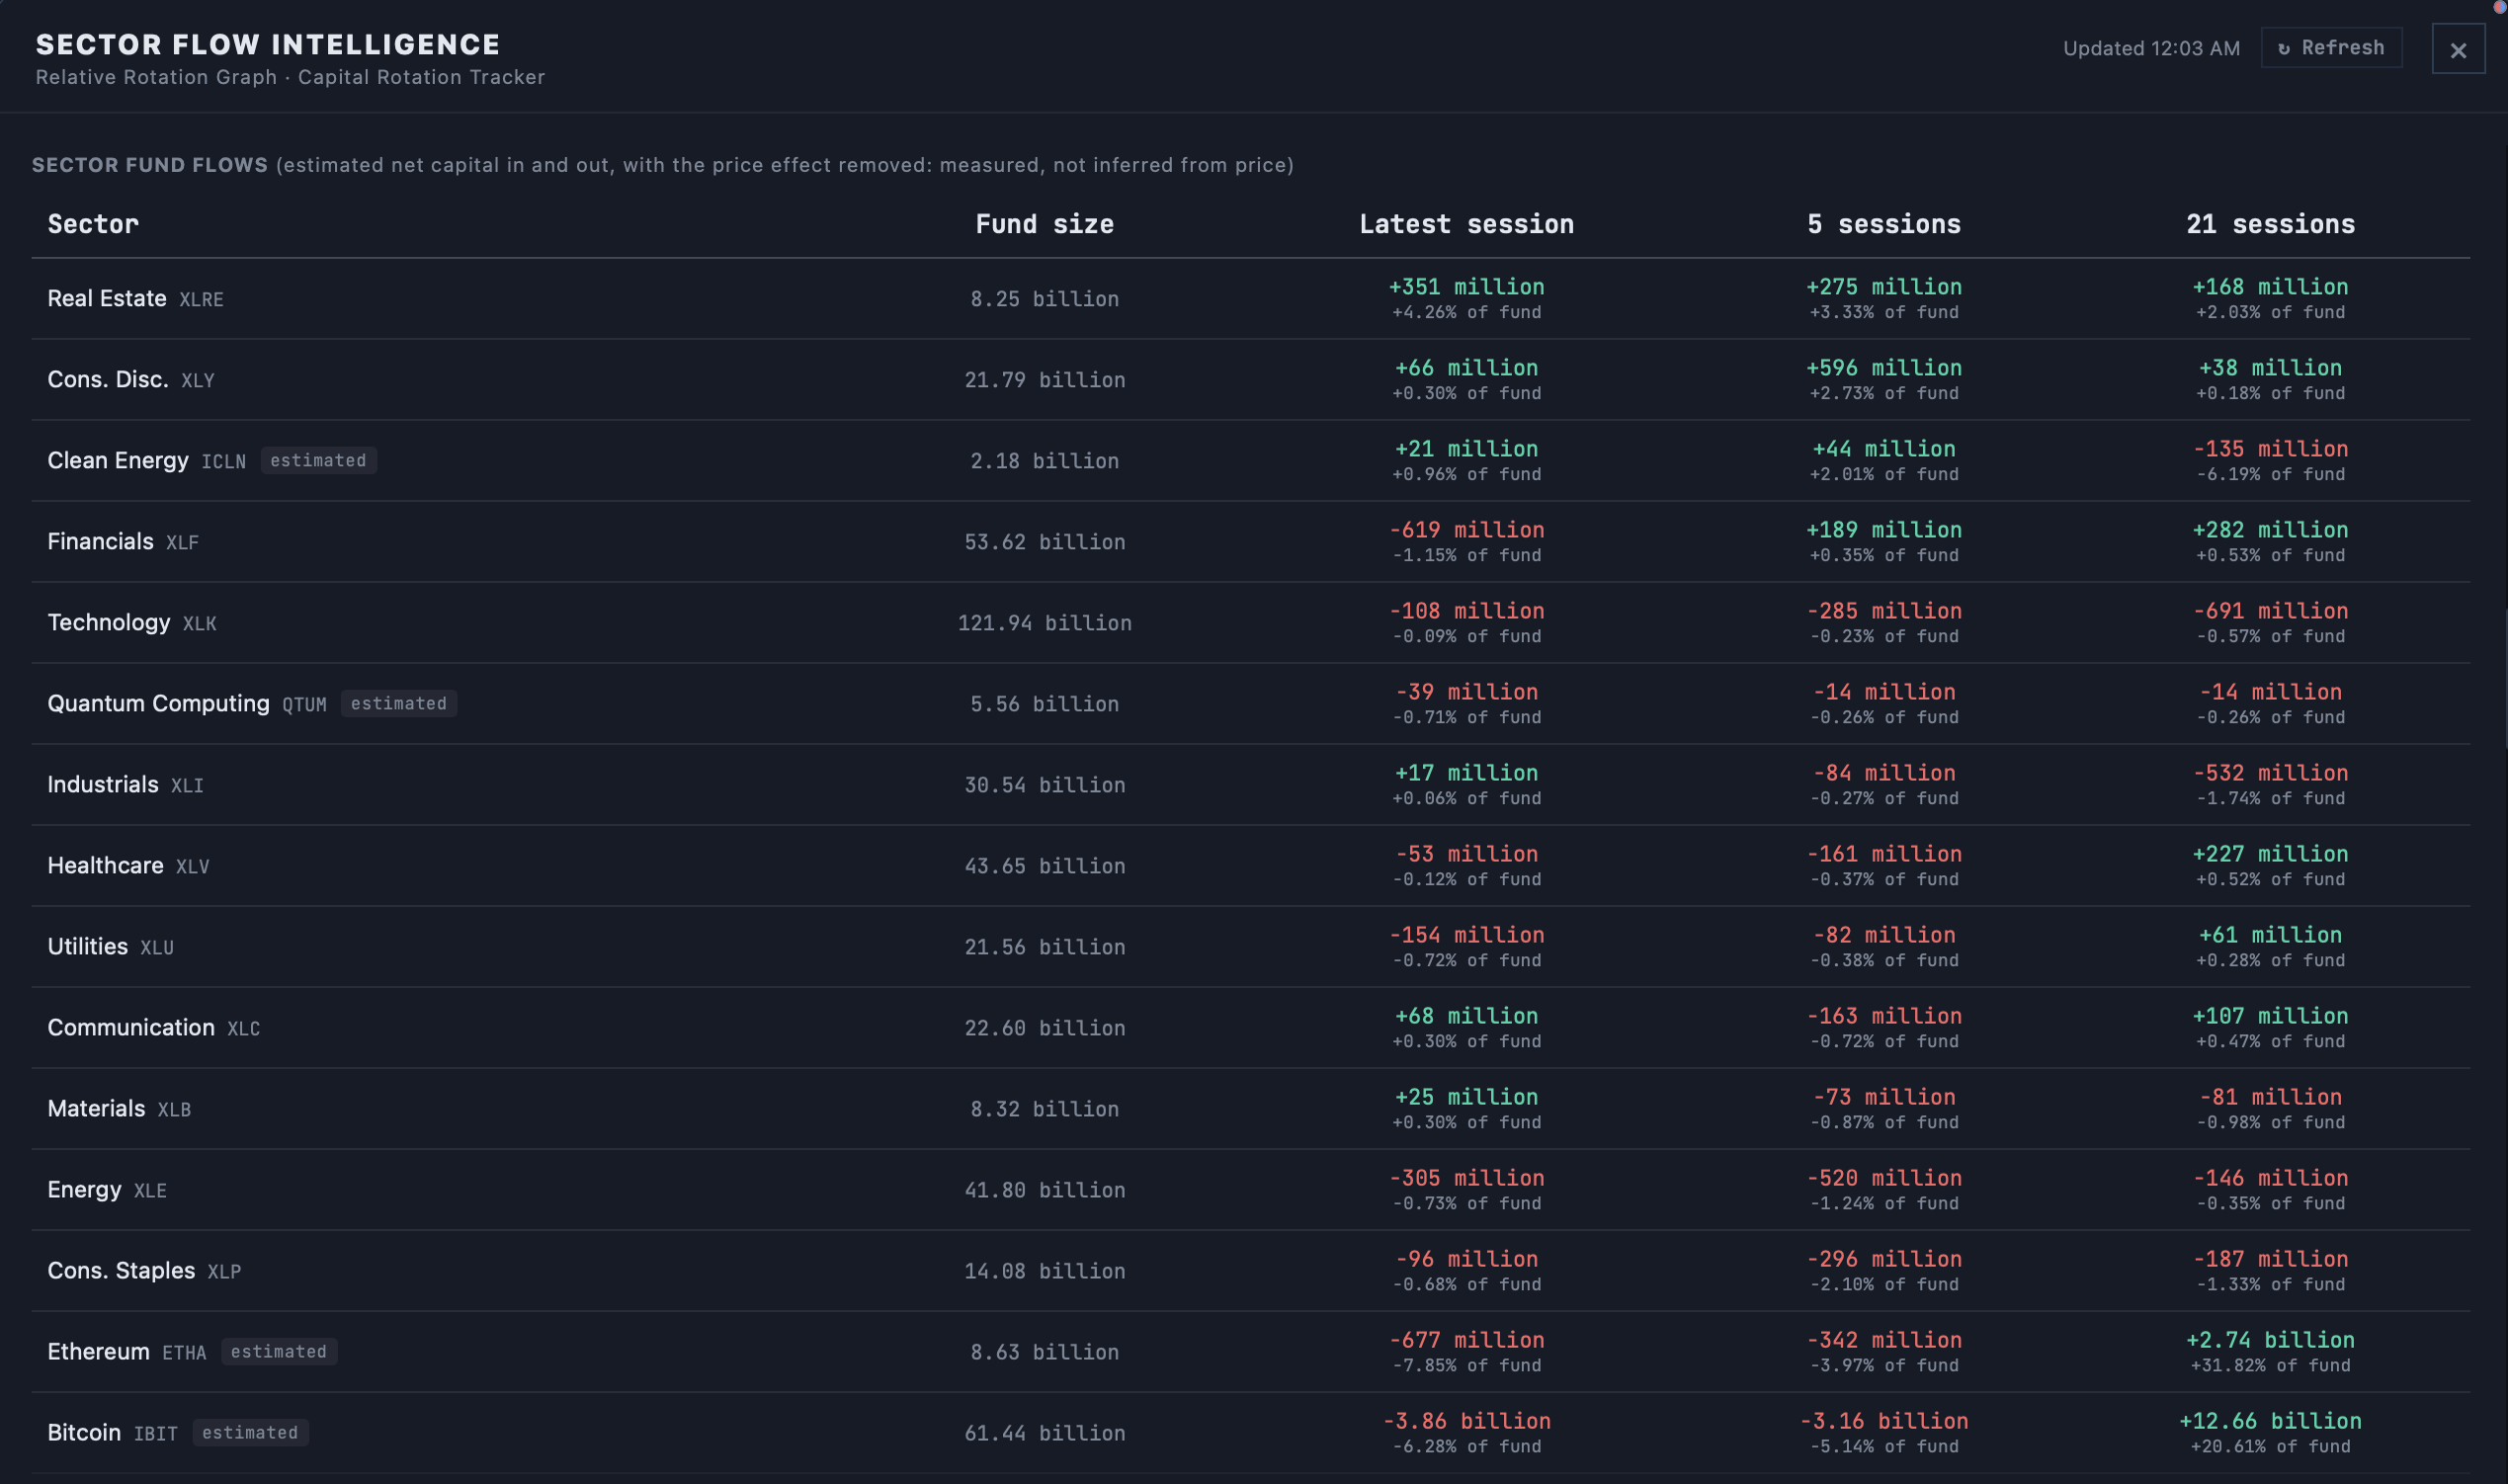Select the Healthcare XLV row label
The image size is (2508, 1484).
pyautogui.click(x=128, y=866)
